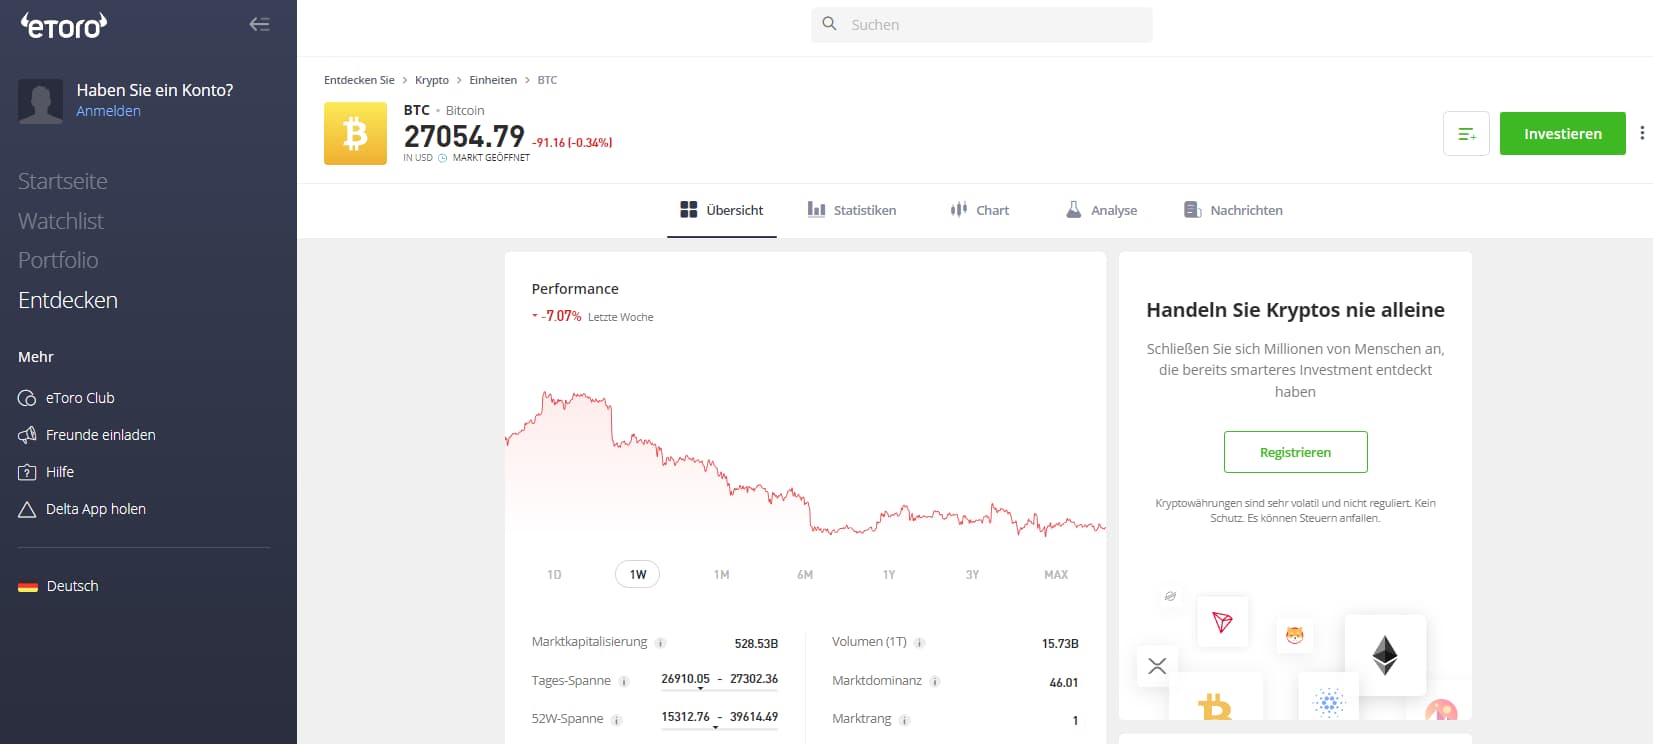Switch to the Chart tab
The width and height of the screenshot is (1653, 744).
[980, 210]
